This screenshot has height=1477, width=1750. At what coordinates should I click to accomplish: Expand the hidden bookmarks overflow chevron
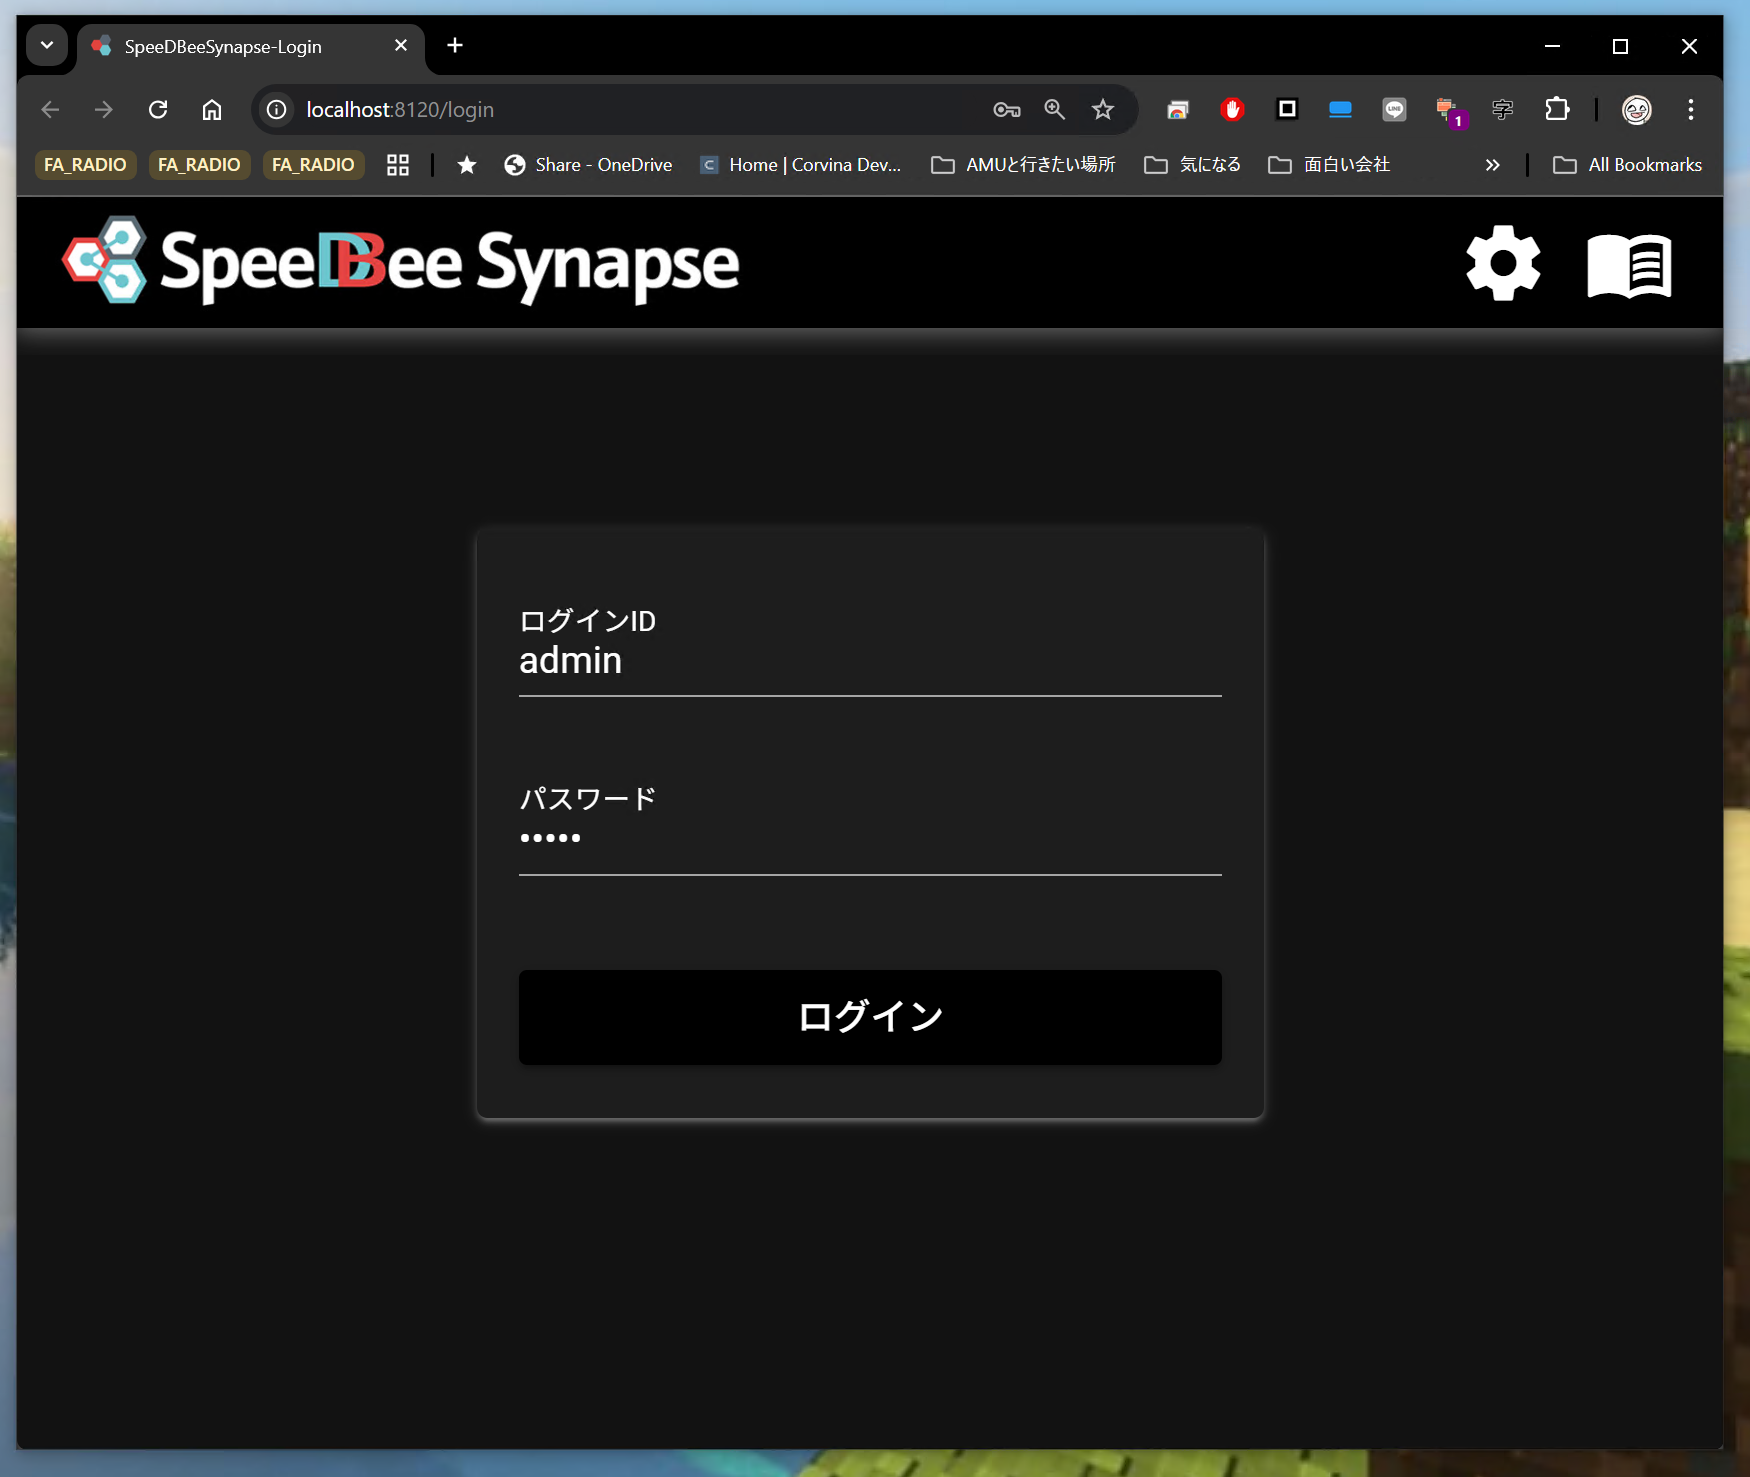[x=1492, y=165]
